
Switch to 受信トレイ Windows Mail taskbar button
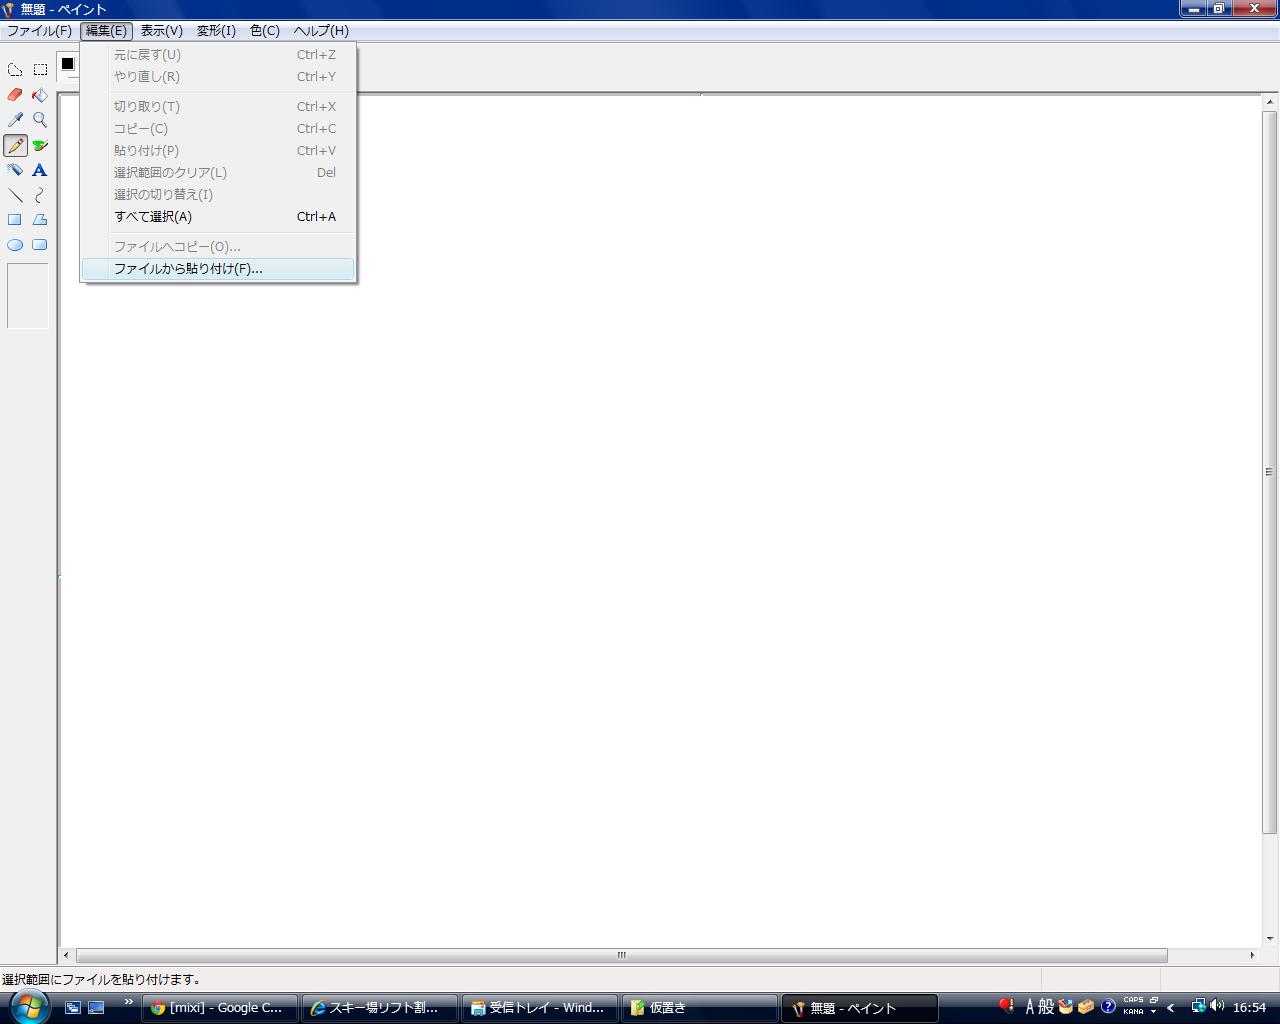pos(540,1008)
